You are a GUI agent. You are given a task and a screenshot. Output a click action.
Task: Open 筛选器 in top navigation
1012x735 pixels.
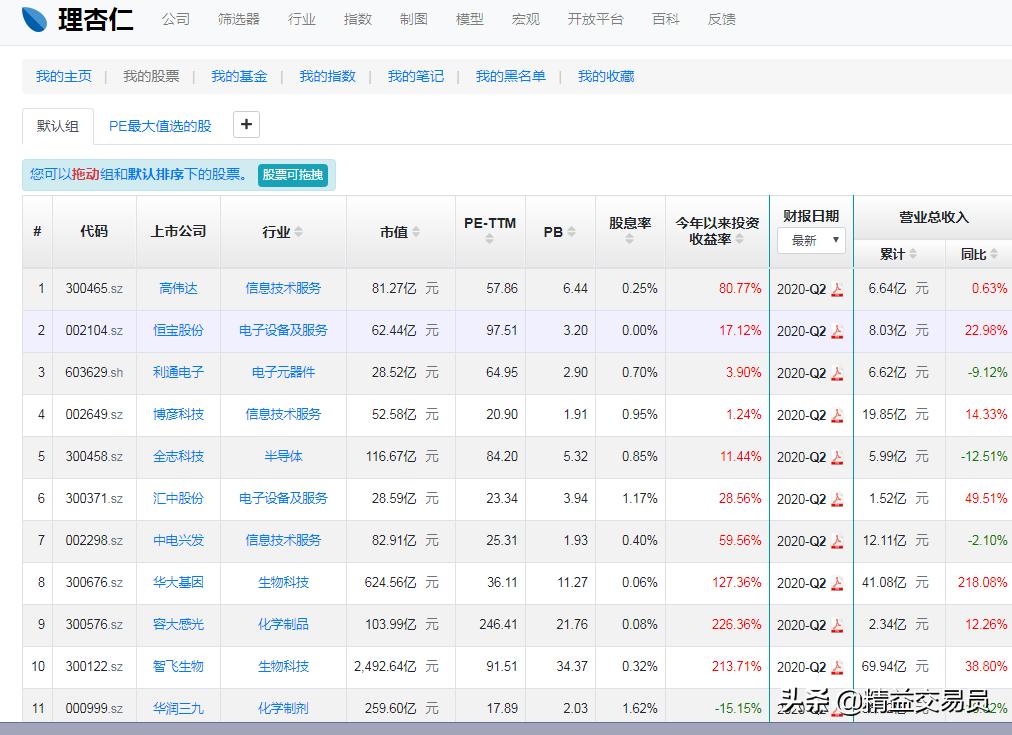point(239,19)
